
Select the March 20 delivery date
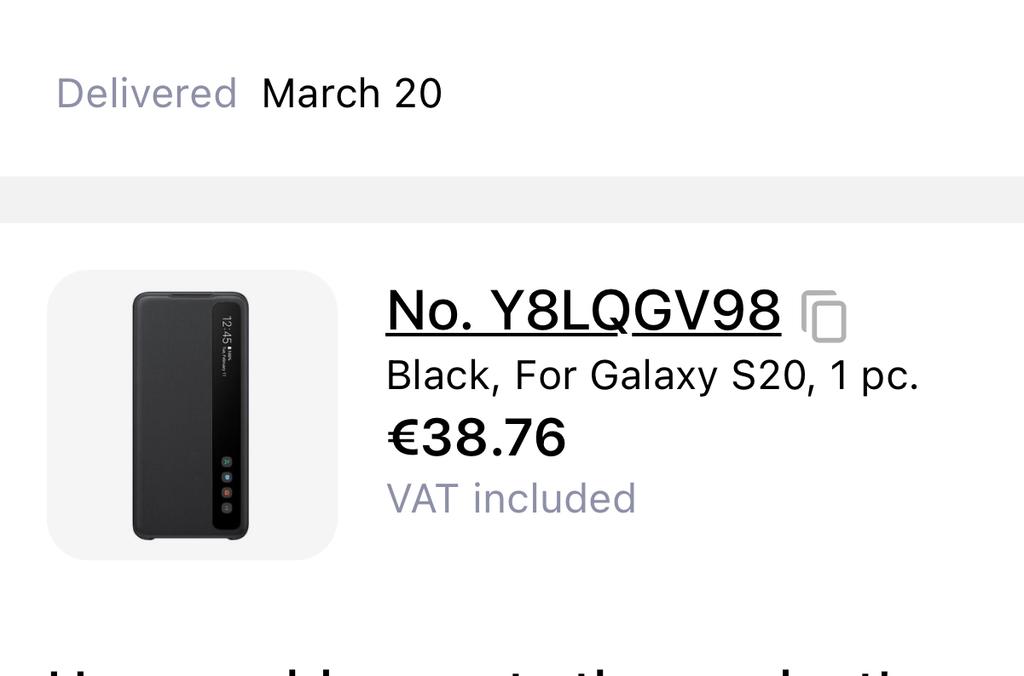click(x=352, y=93)
